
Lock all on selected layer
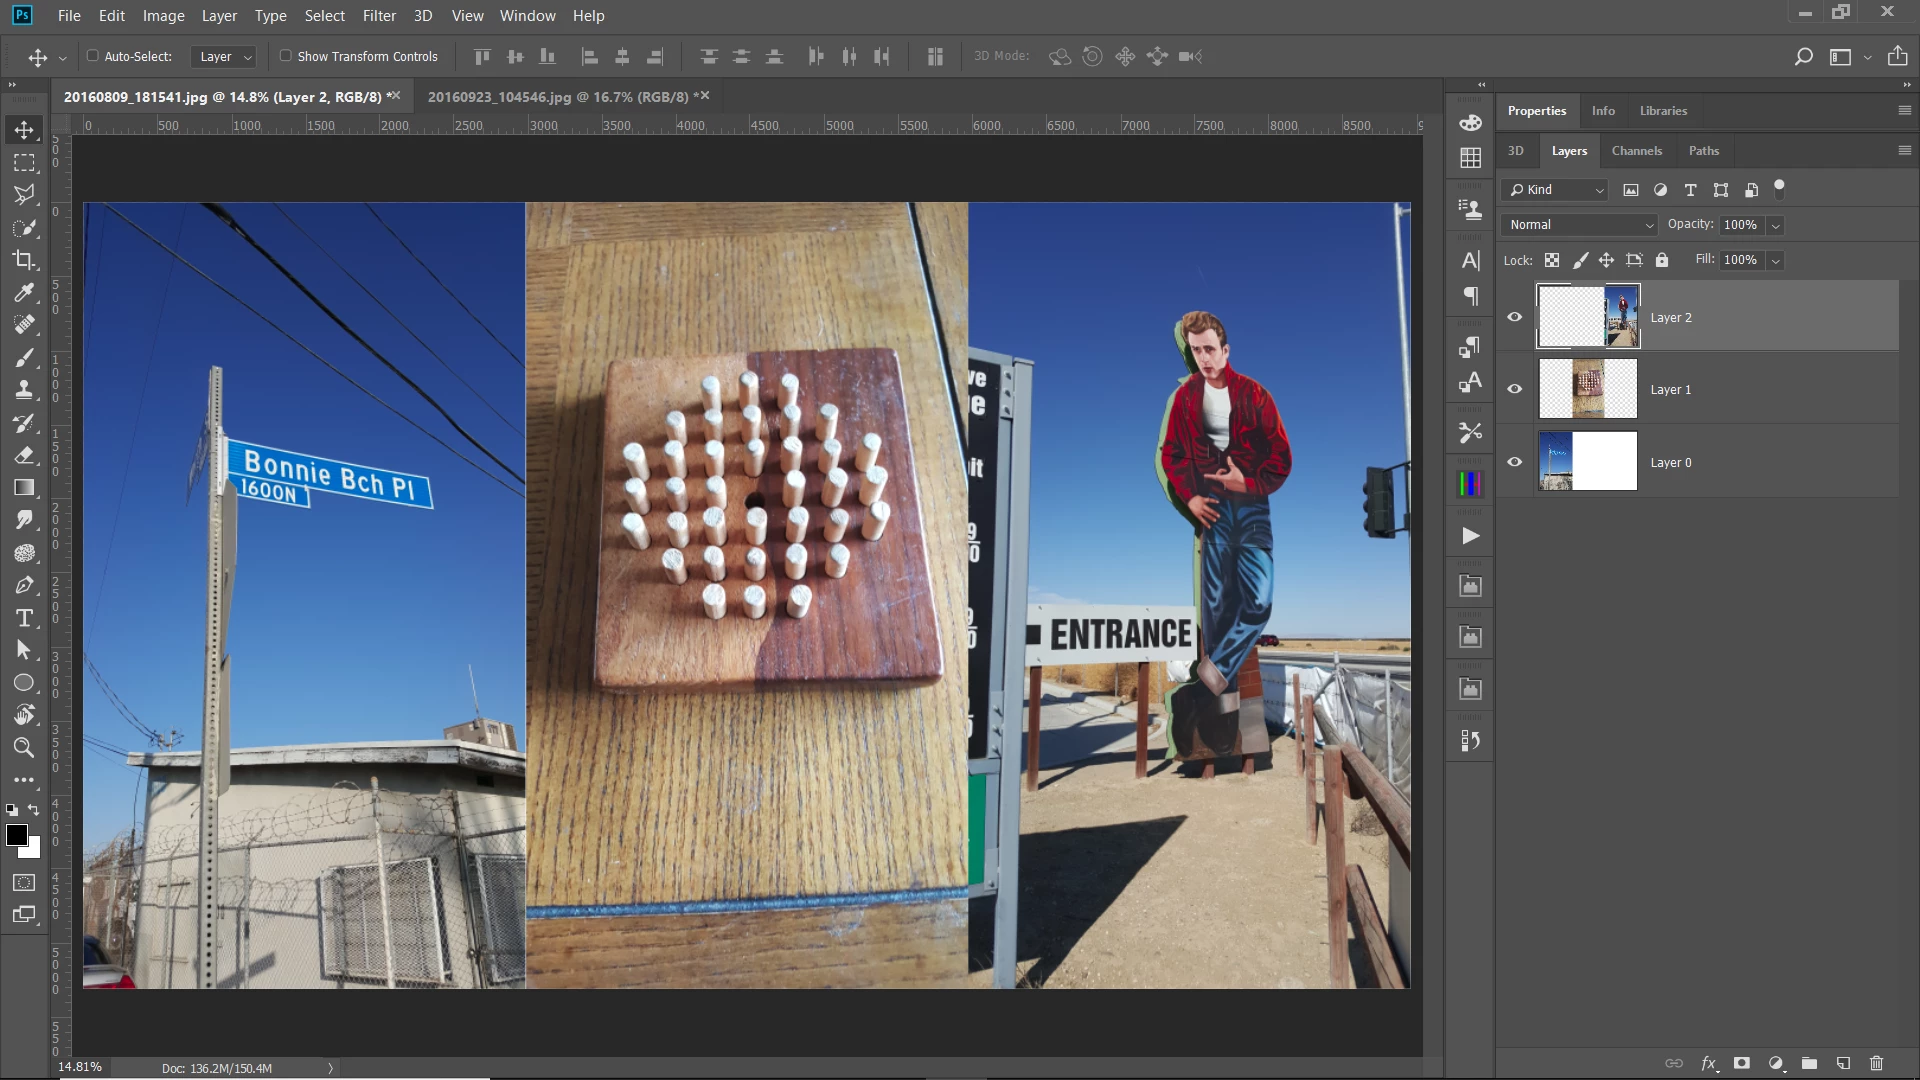pos(1662,260)
